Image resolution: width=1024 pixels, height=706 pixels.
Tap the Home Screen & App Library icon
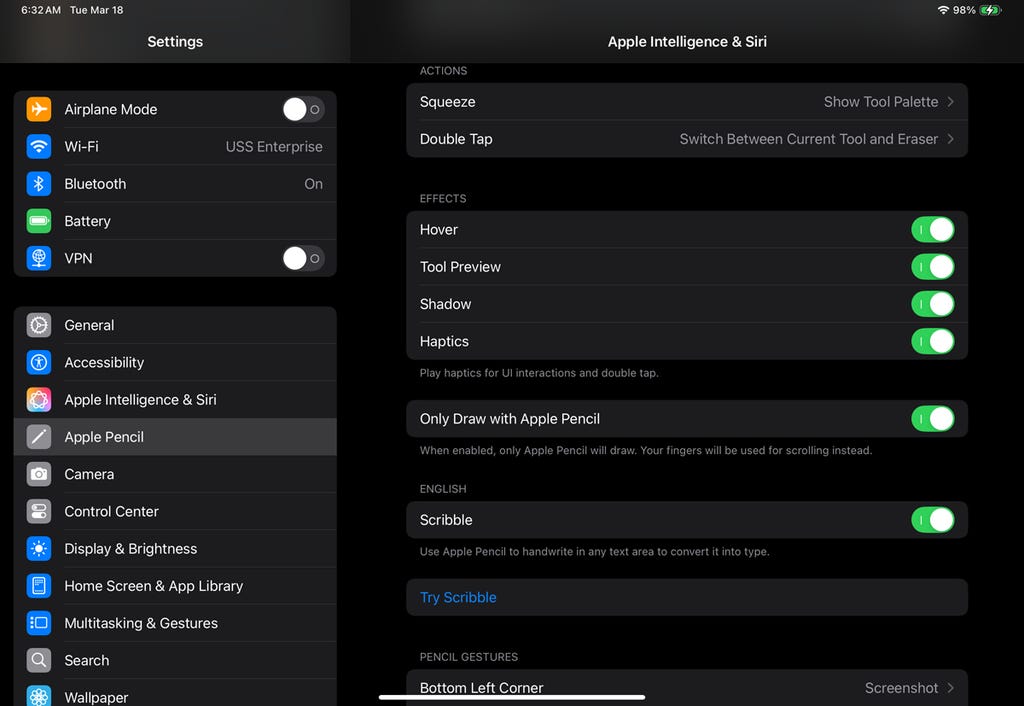(x=39, y=586)
